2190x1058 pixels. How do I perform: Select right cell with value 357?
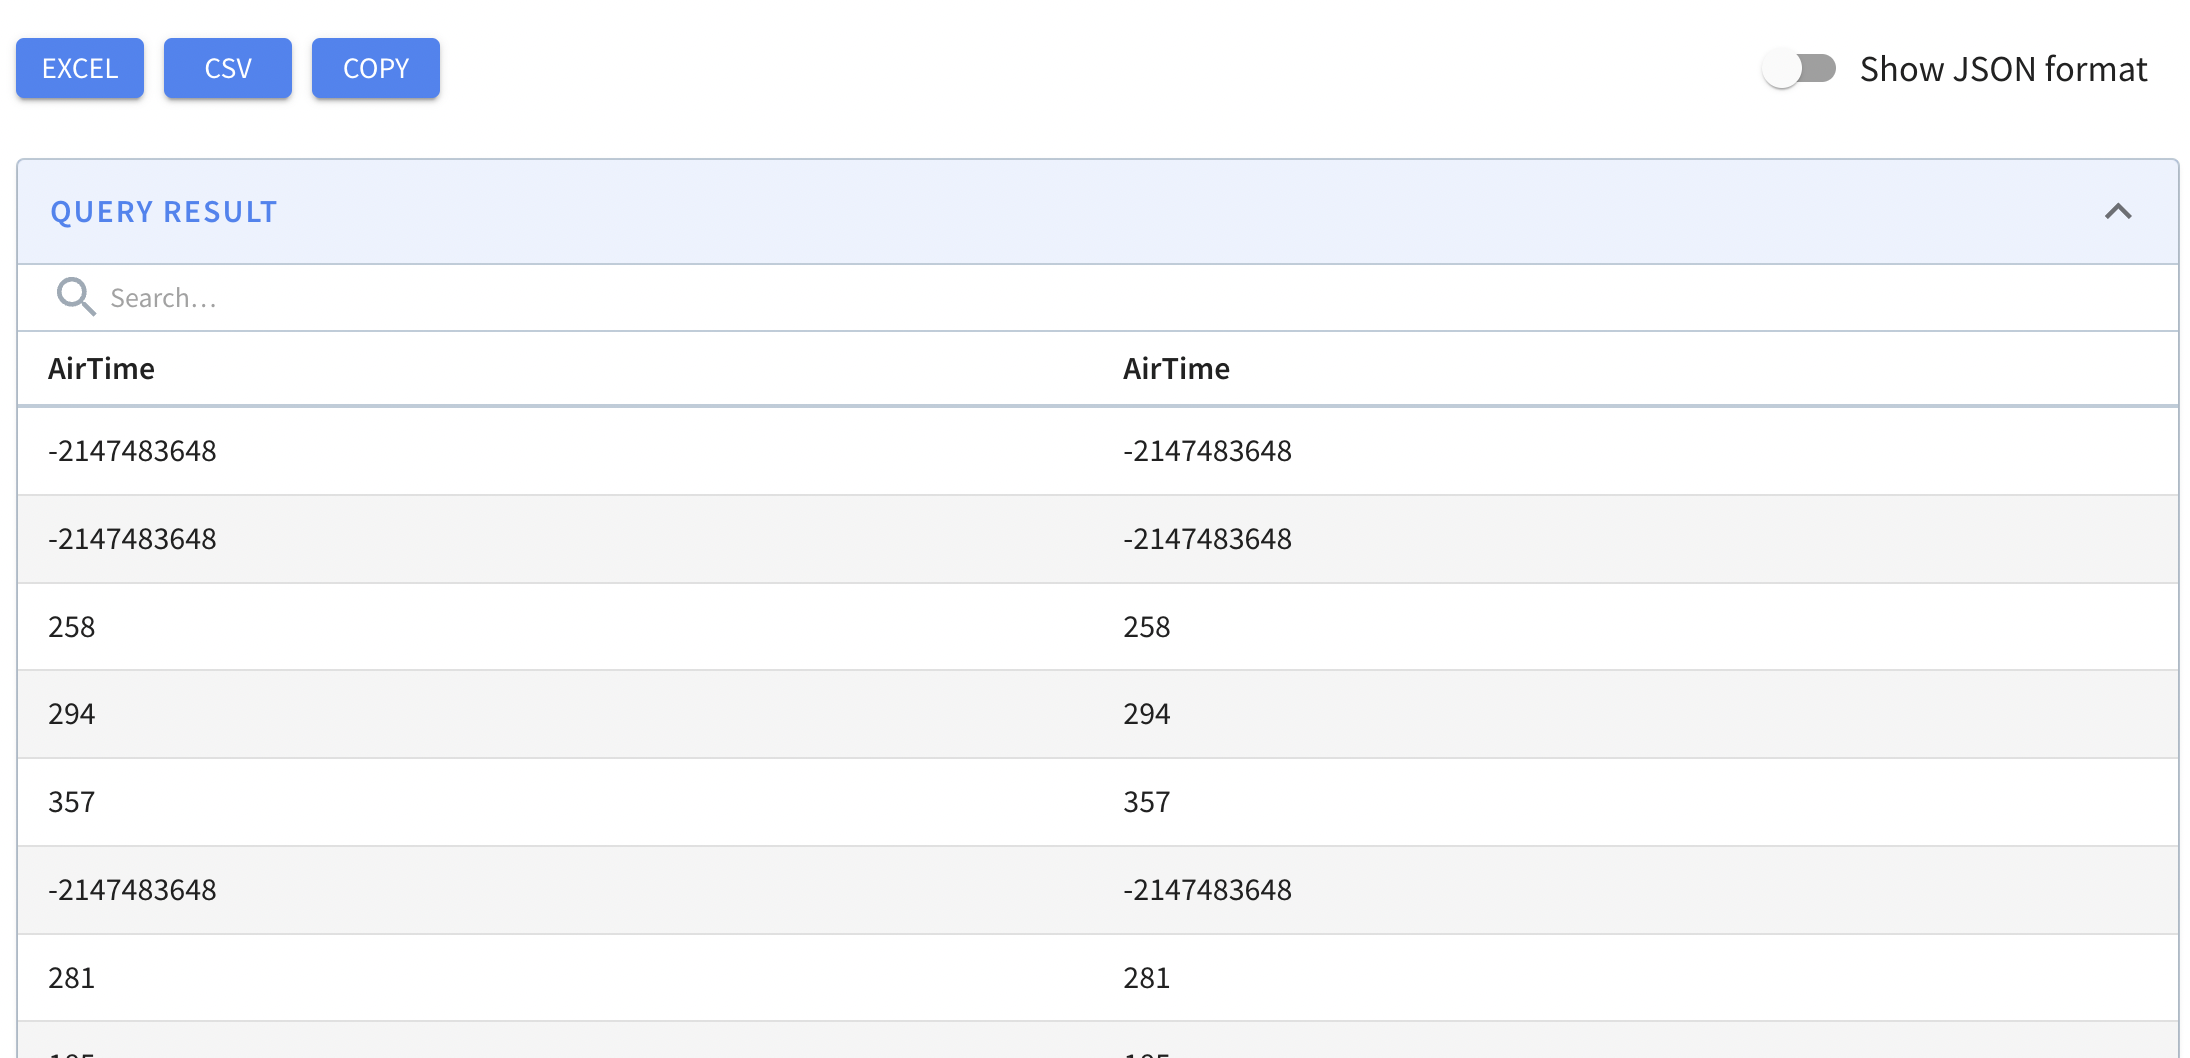point(1147,802)
